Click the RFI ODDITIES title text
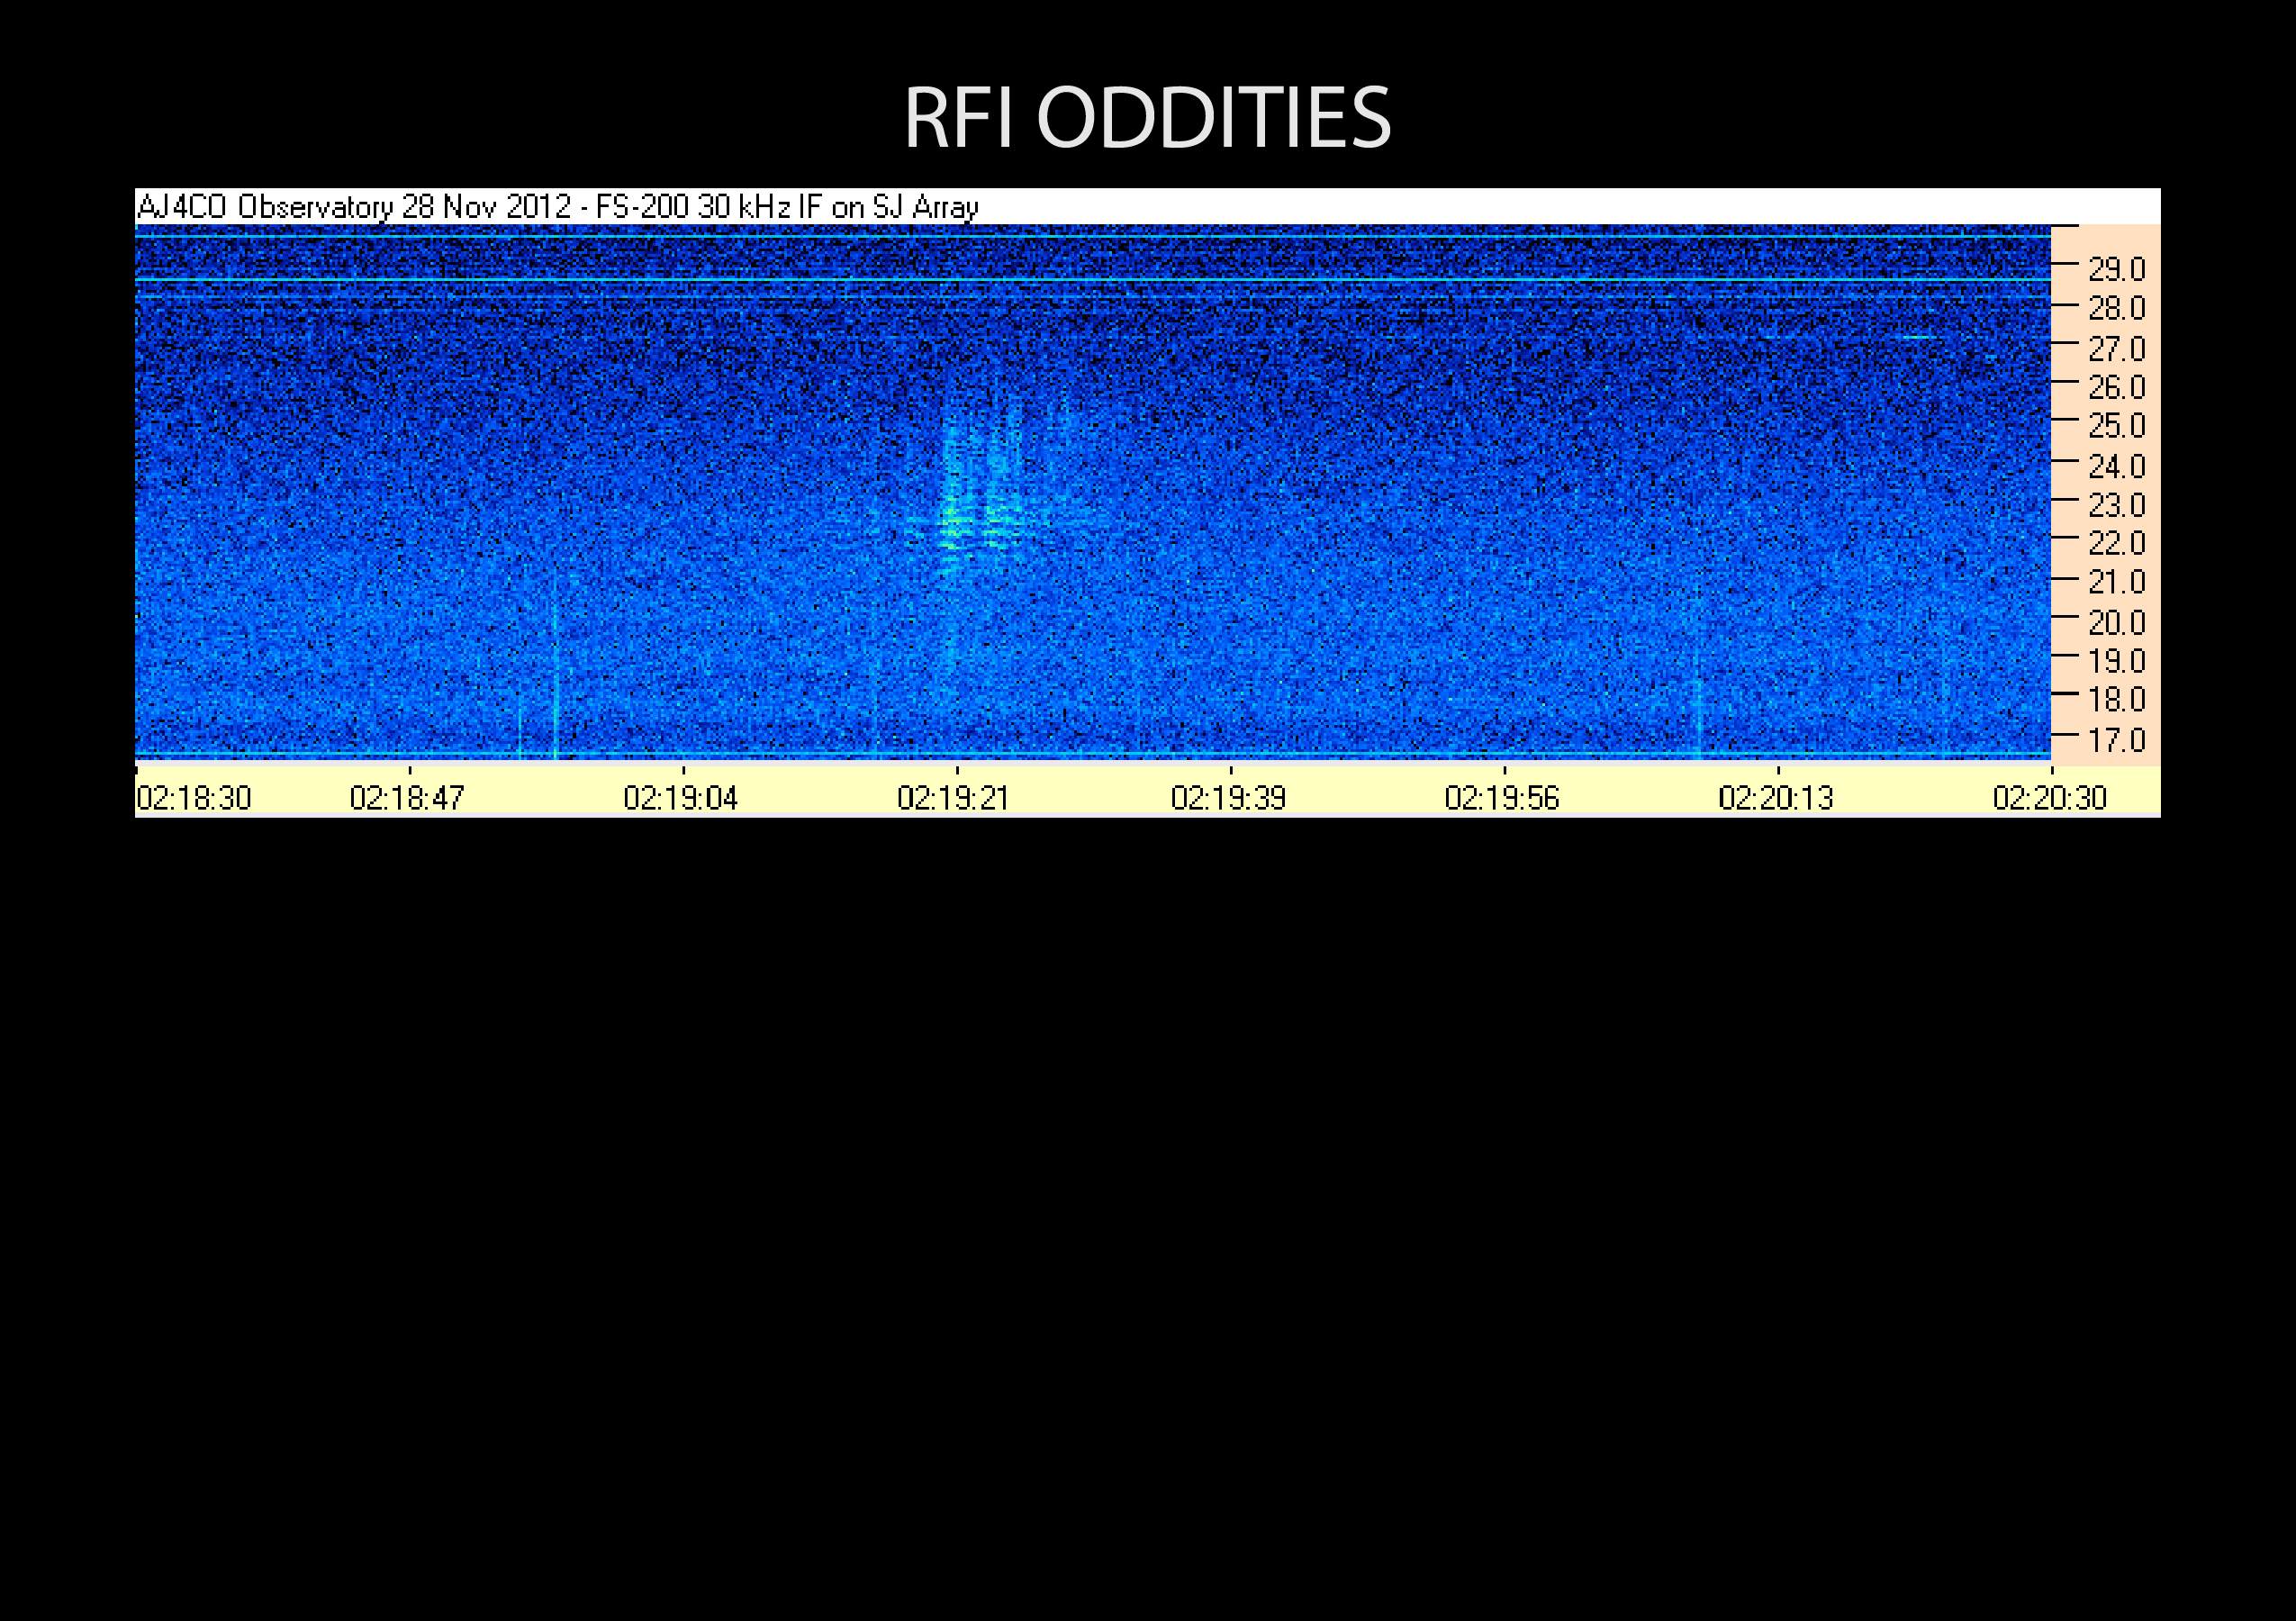The width and height of the screenshot is (2296, 1621). coord(1147,118)
